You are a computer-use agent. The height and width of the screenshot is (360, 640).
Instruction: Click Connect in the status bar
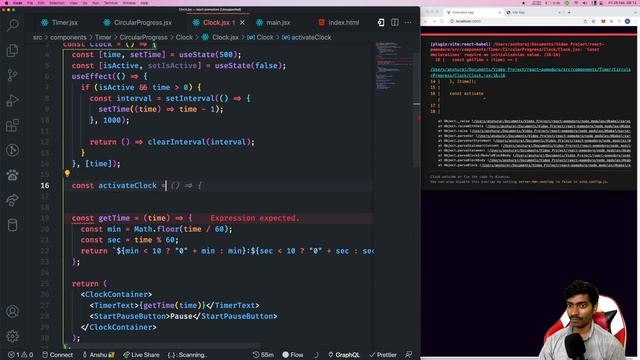(58, 355)
